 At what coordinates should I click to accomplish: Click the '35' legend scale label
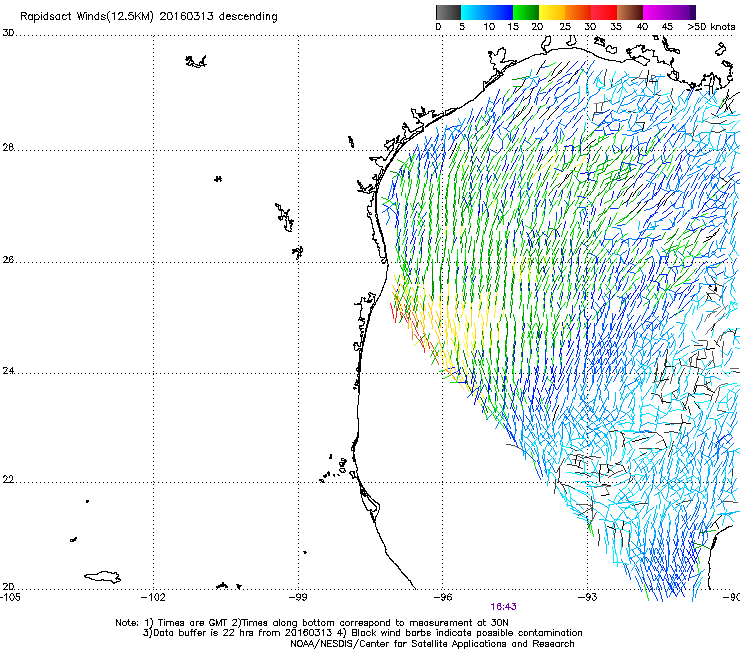[616, 27]
